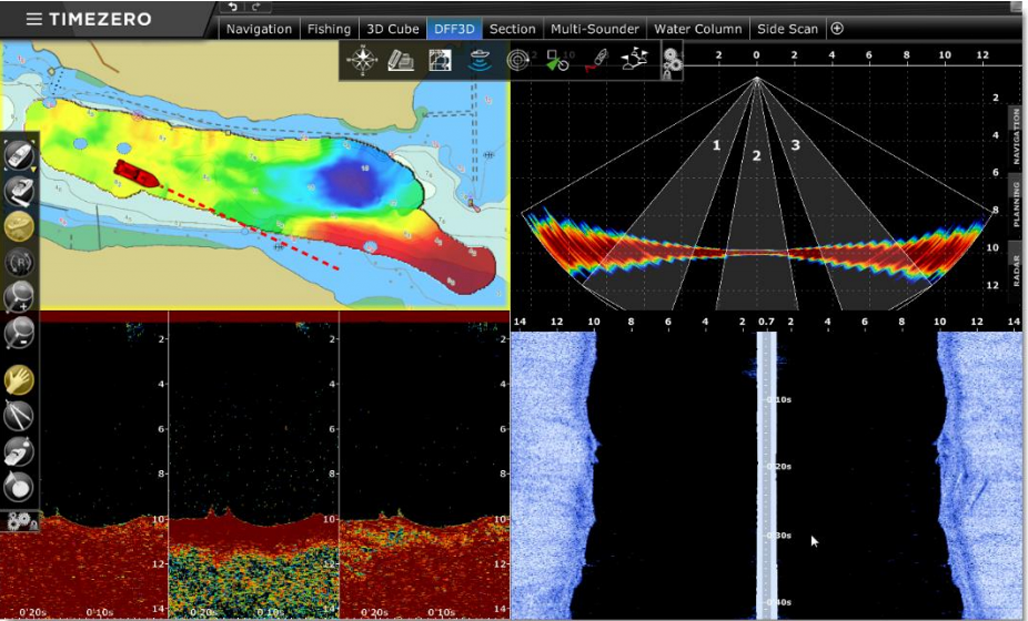Click the compass rose icon in ribbon
1028x621 pixels.
pos(361,61)
